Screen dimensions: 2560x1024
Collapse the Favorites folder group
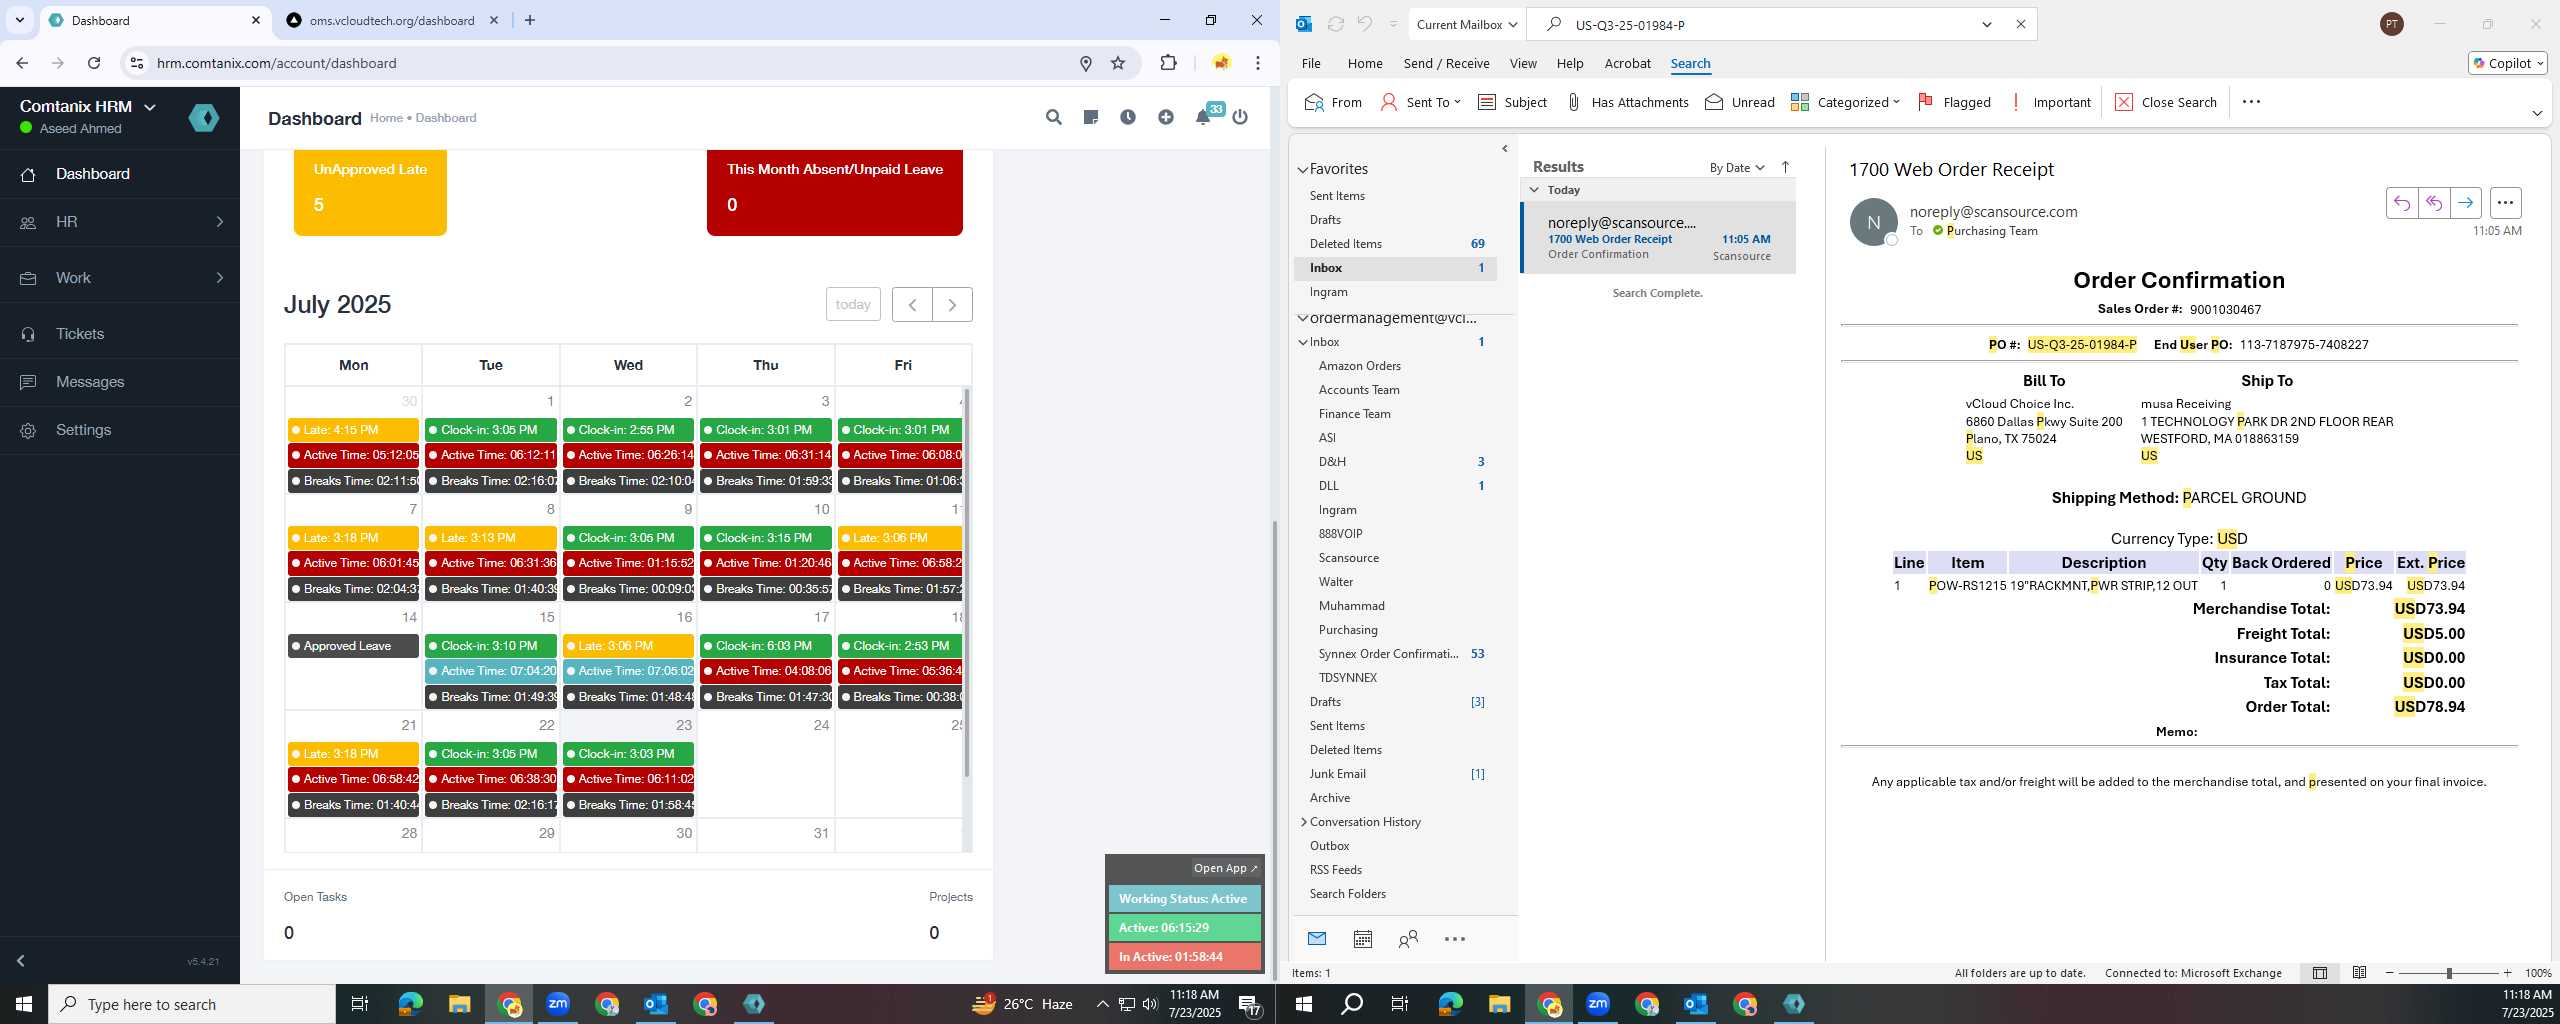[x=1303, y=170]
